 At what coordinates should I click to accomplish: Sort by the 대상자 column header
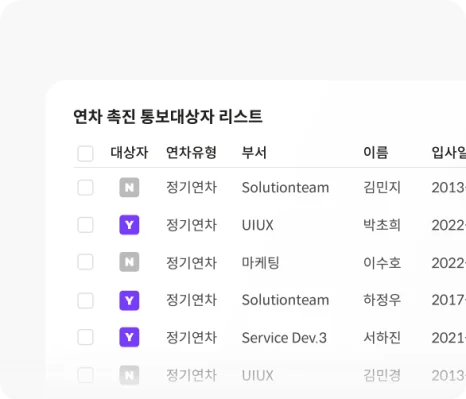pos(129,153)
